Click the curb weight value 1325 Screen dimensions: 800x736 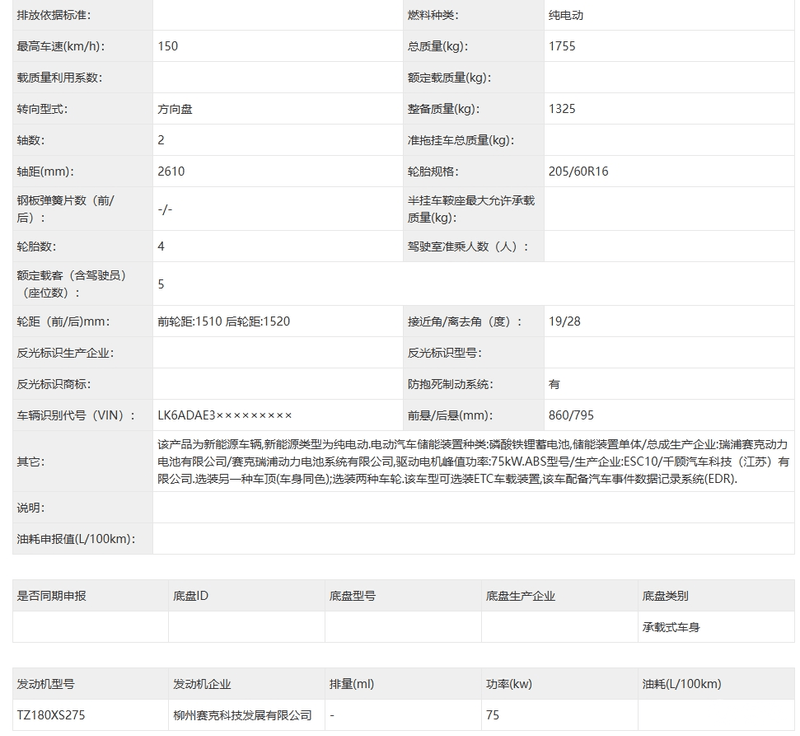tap(562, 109)
